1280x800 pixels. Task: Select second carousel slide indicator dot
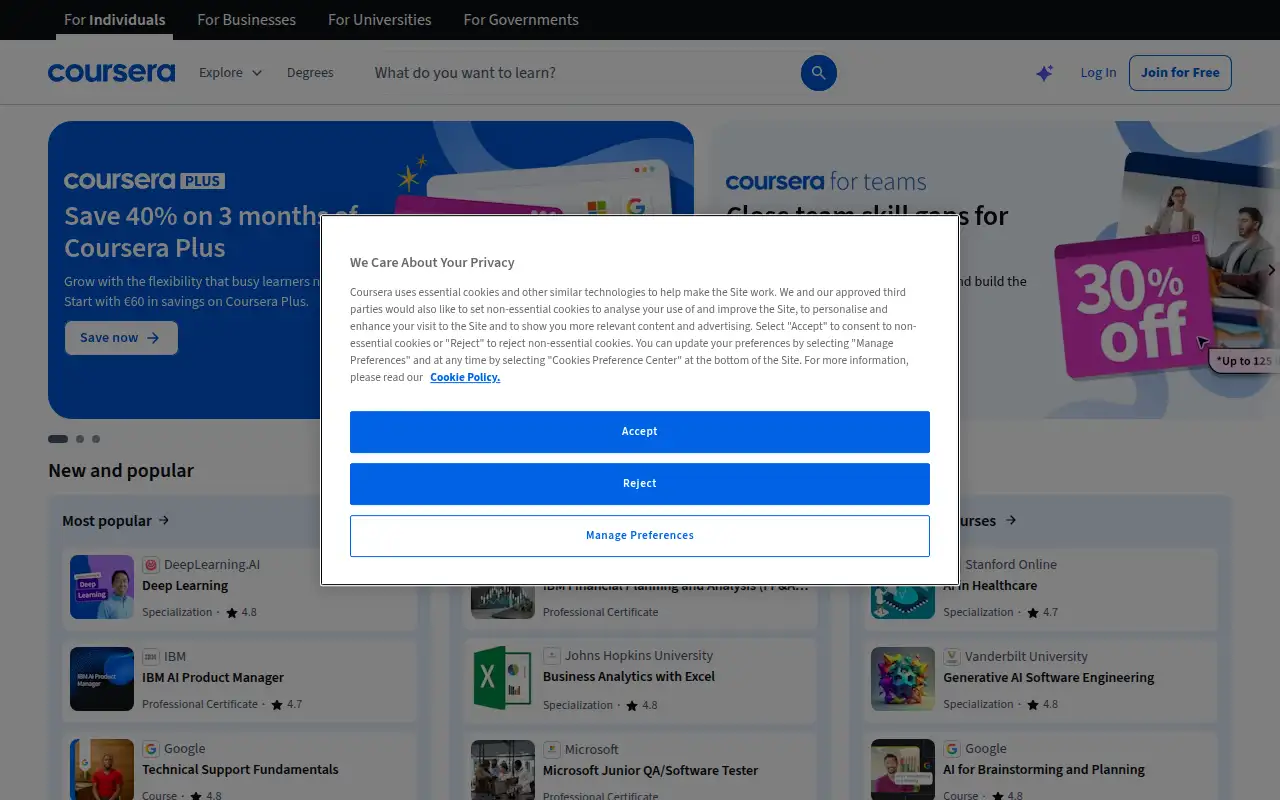(x=80, y=439)
